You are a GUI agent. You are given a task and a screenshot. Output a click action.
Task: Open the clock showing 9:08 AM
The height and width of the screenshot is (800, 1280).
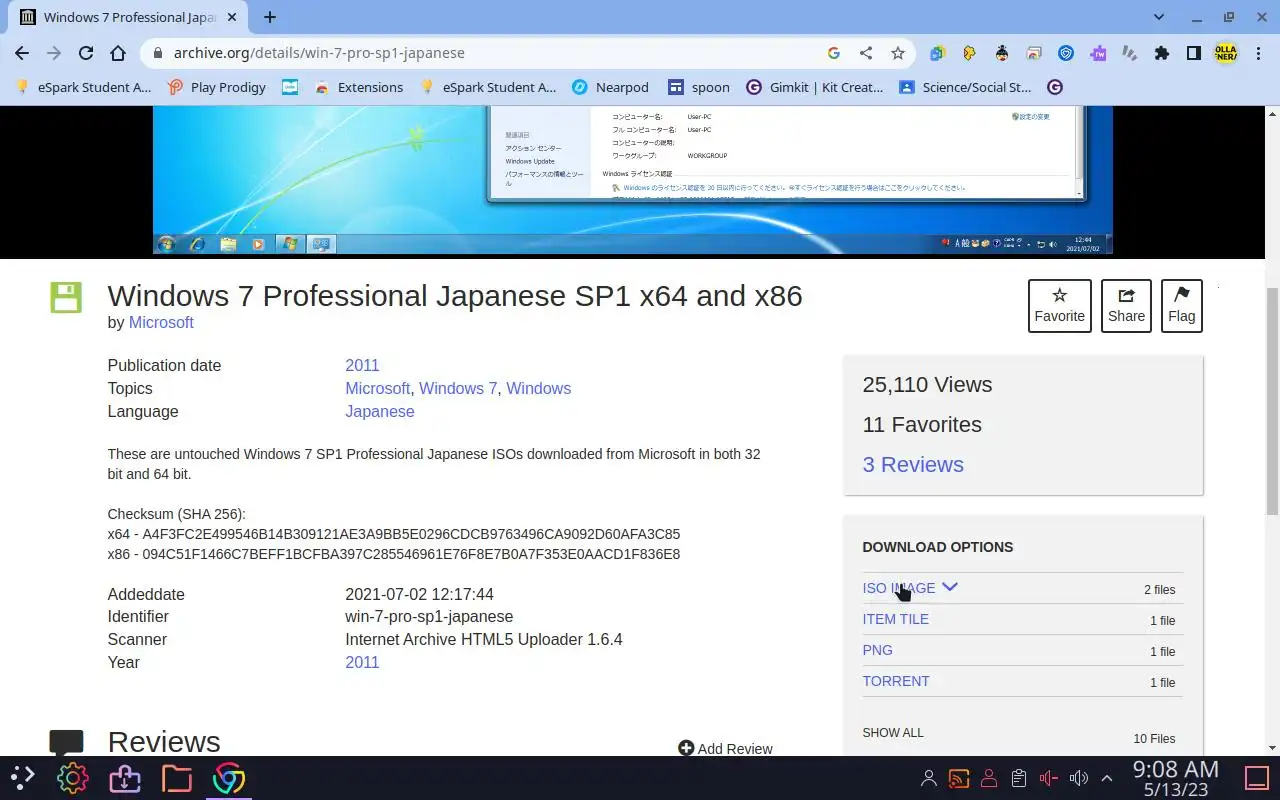click(x=1176, y=778)
